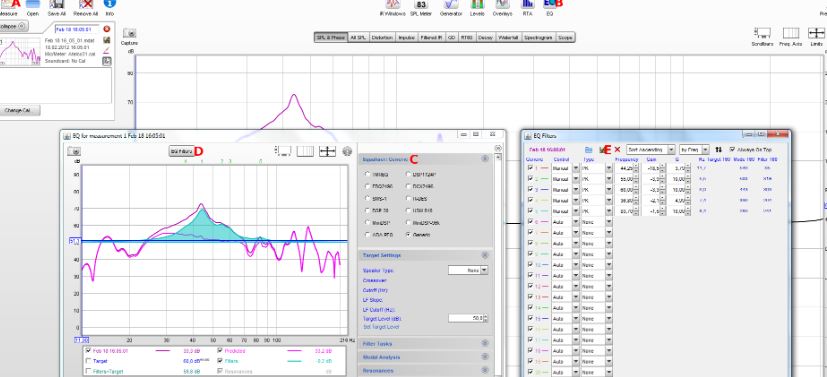Click the EQ Filters button
The image size is (827, 377).
point(181,151)
